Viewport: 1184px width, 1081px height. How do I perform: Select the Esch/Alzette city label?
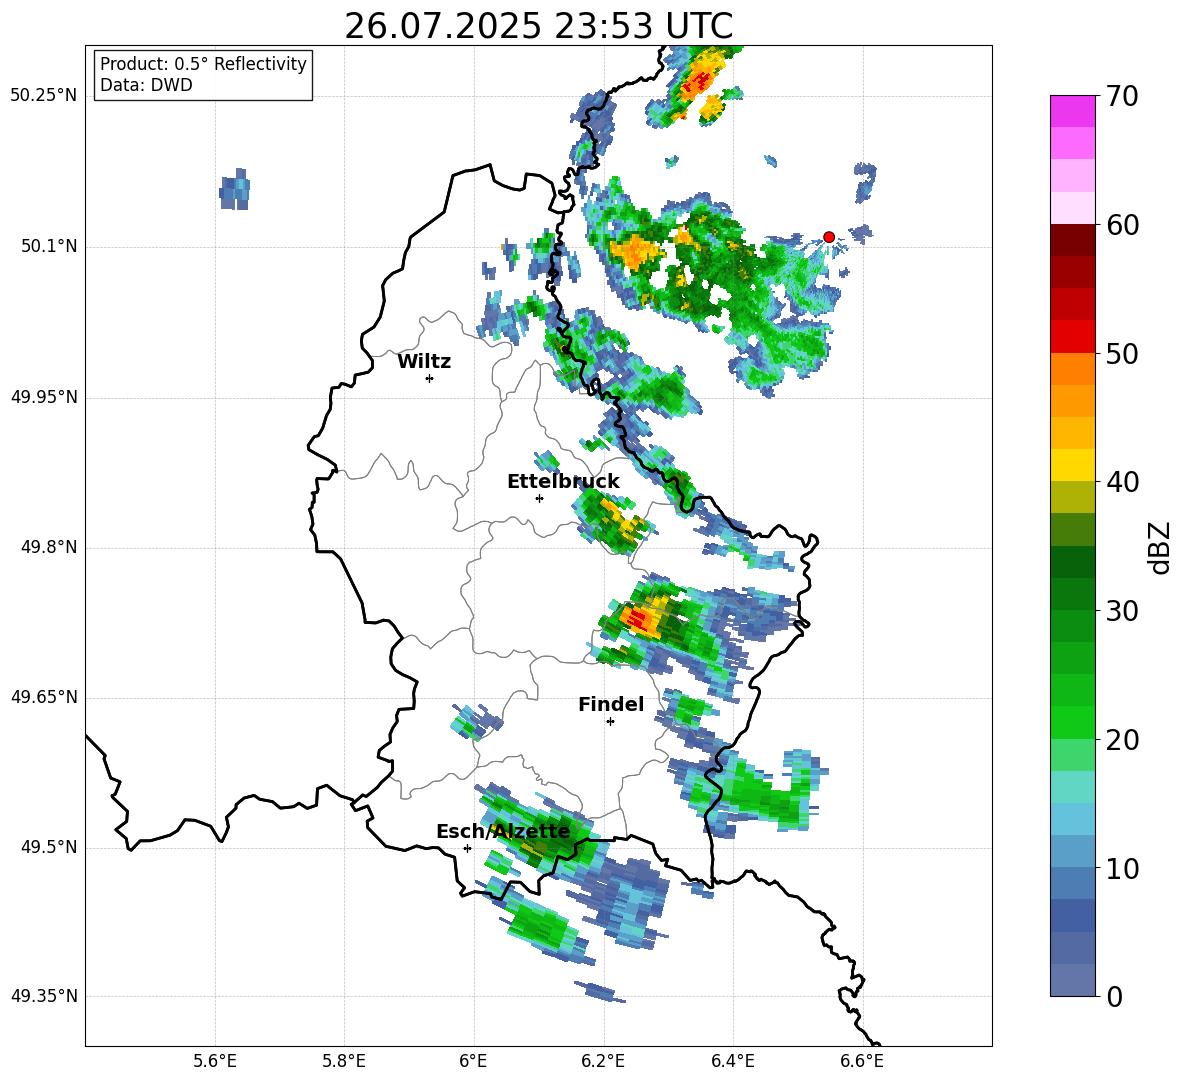[503, 832]
